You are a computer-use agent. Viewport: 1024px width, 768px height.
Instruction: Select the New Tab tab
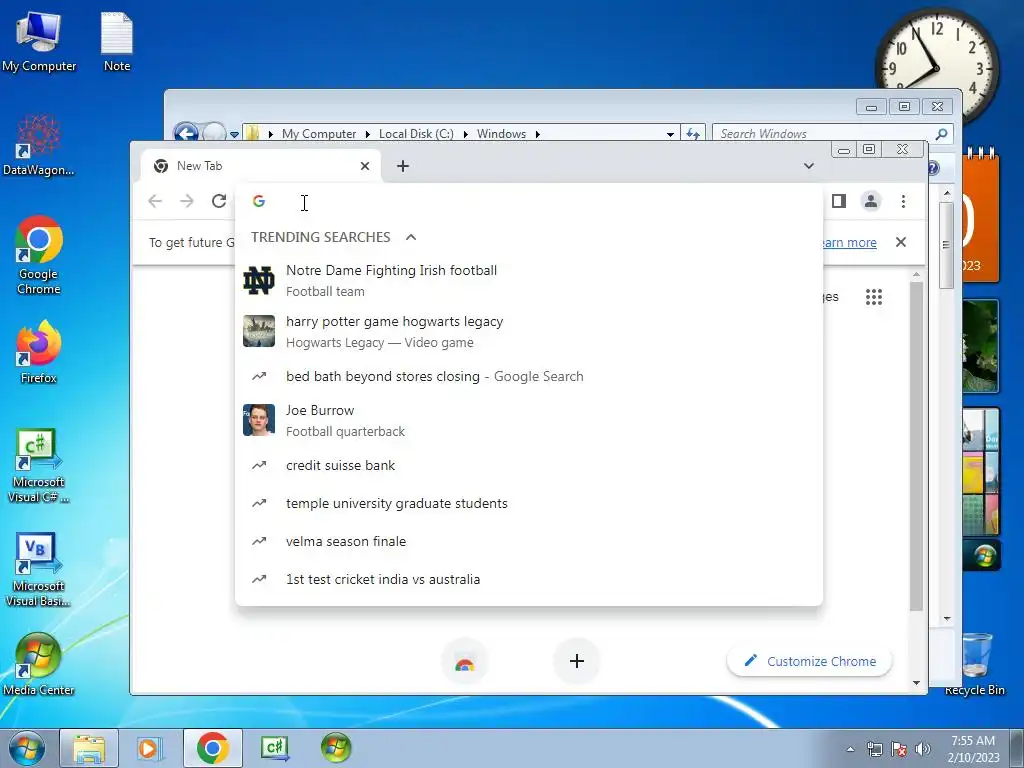260,166
